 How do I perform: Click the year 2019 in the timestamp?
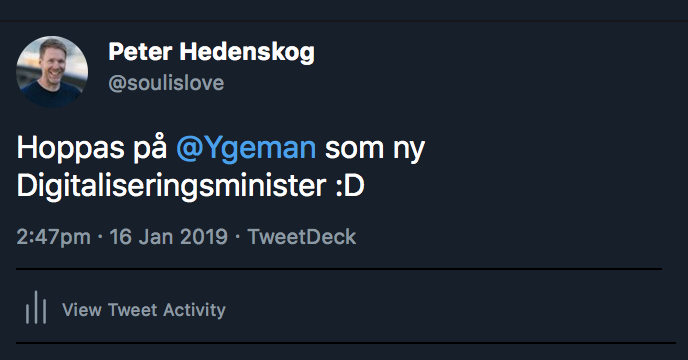coord(204,237)
